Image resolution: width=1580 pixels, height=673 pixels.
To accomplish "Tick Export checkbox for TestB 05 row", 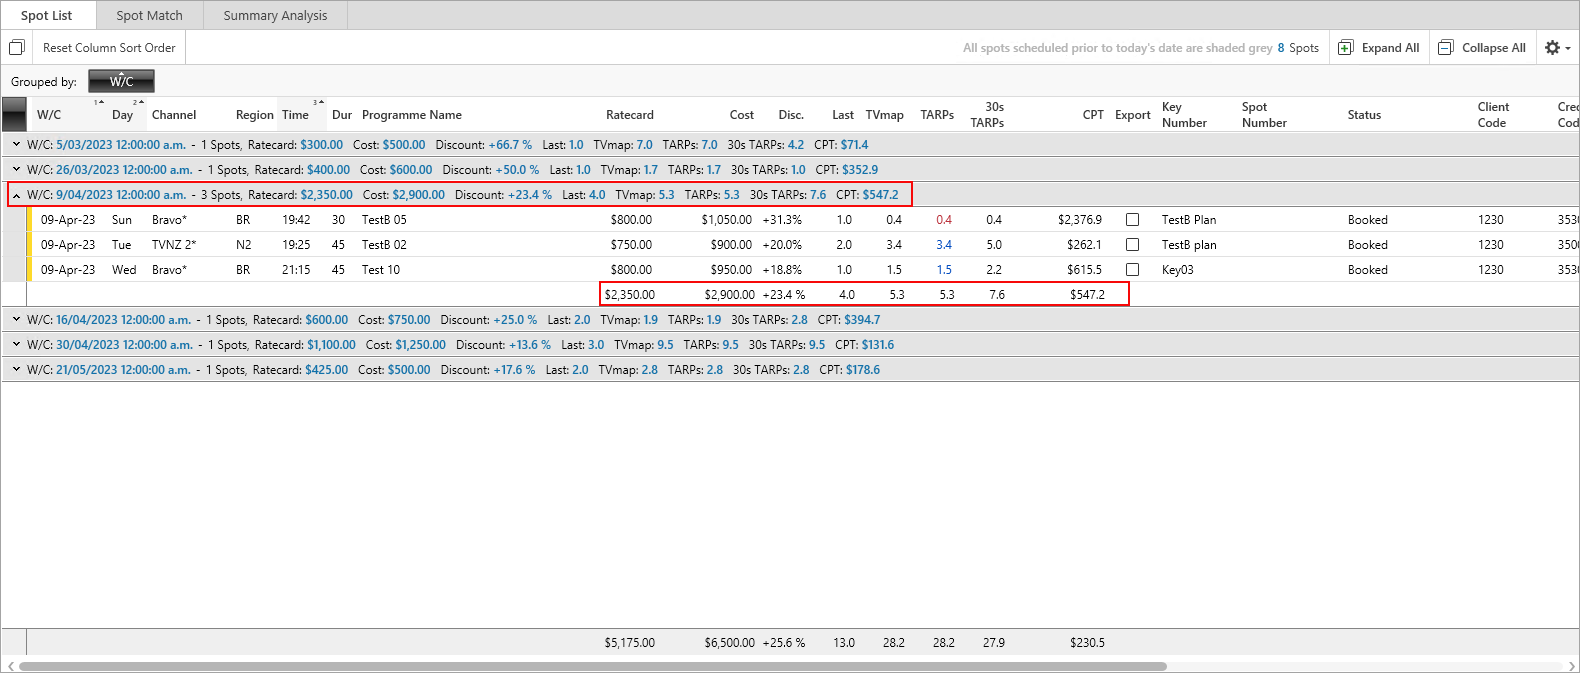I will [x=1132, y=220].
